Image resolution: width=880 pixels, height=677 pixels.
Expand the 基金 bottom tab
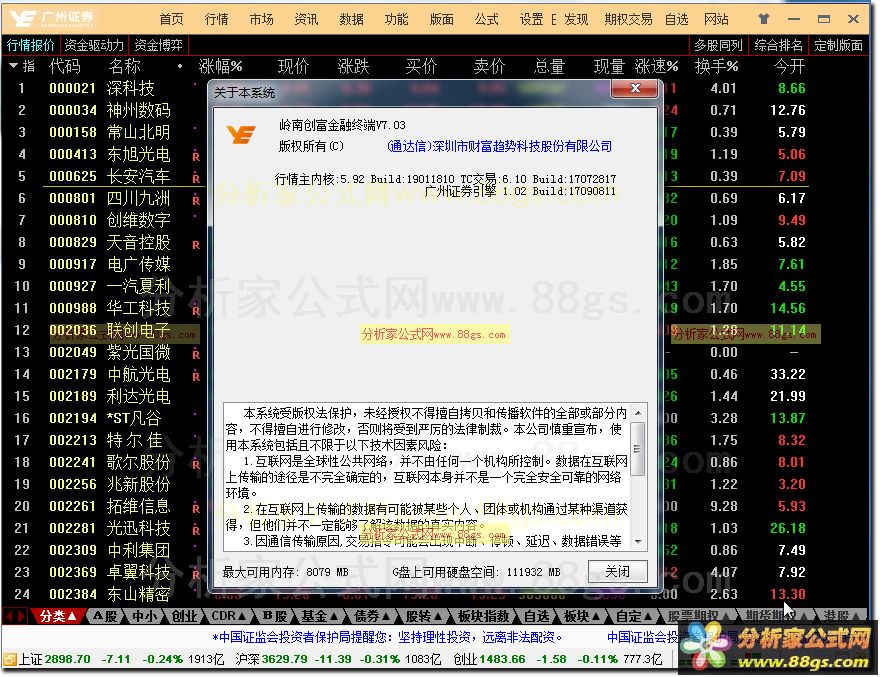click(x=319, y=616)
